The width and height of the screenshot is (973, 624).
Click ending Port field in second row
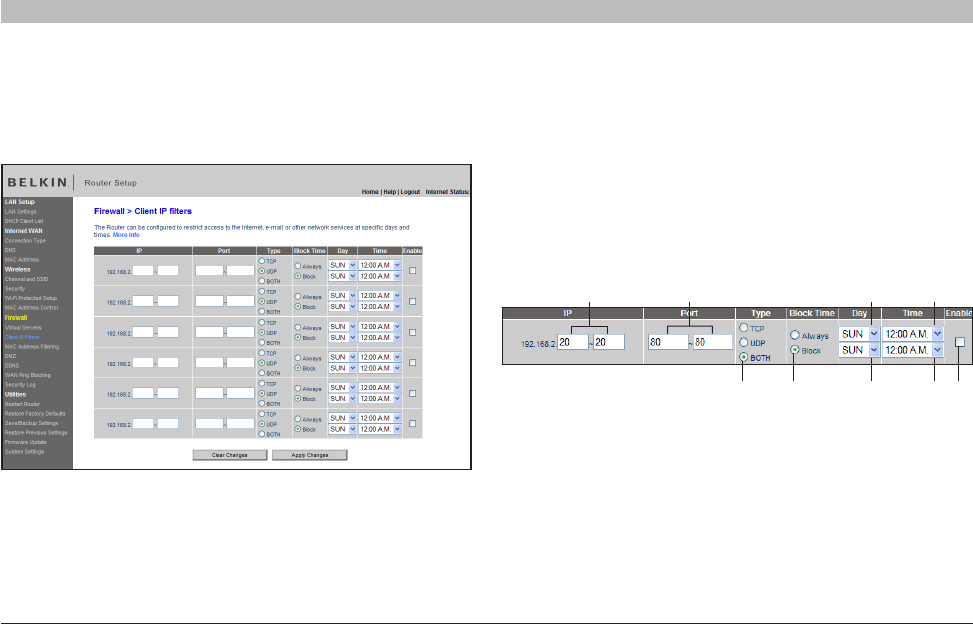[240, 301]
